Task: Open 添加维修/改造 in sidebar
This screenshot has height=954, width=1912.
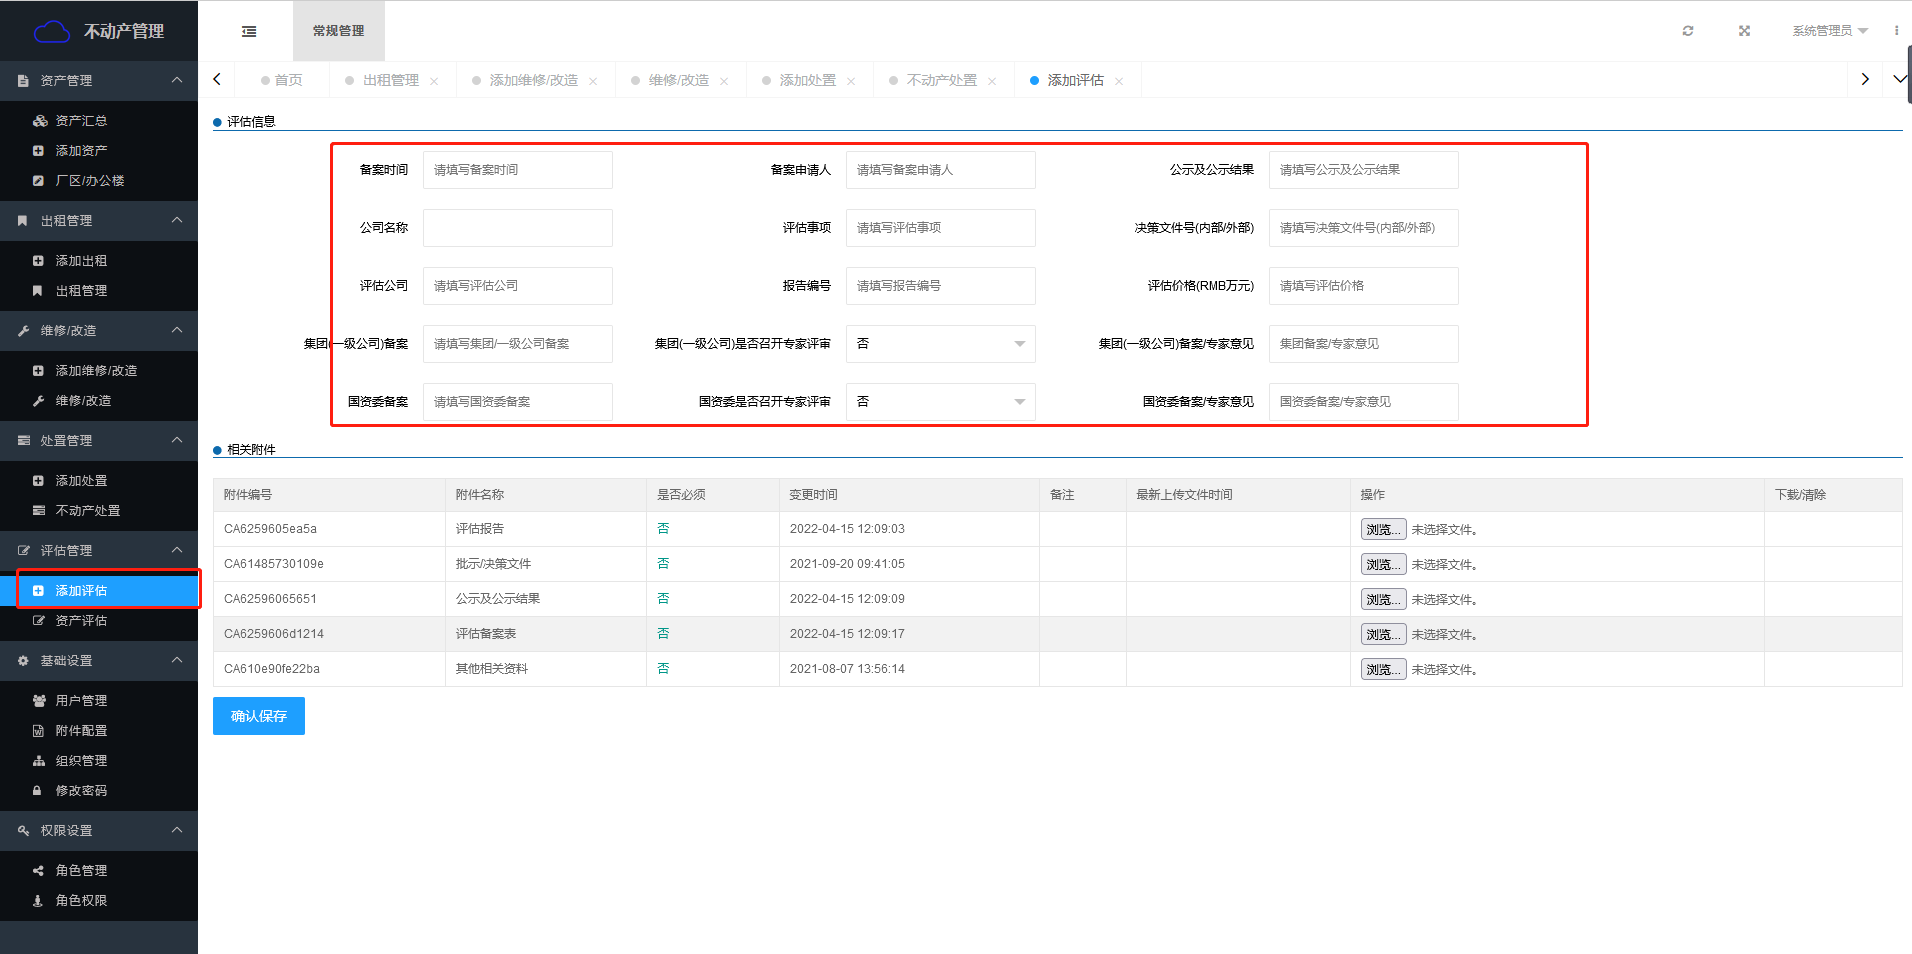Action: pos(99,371)
